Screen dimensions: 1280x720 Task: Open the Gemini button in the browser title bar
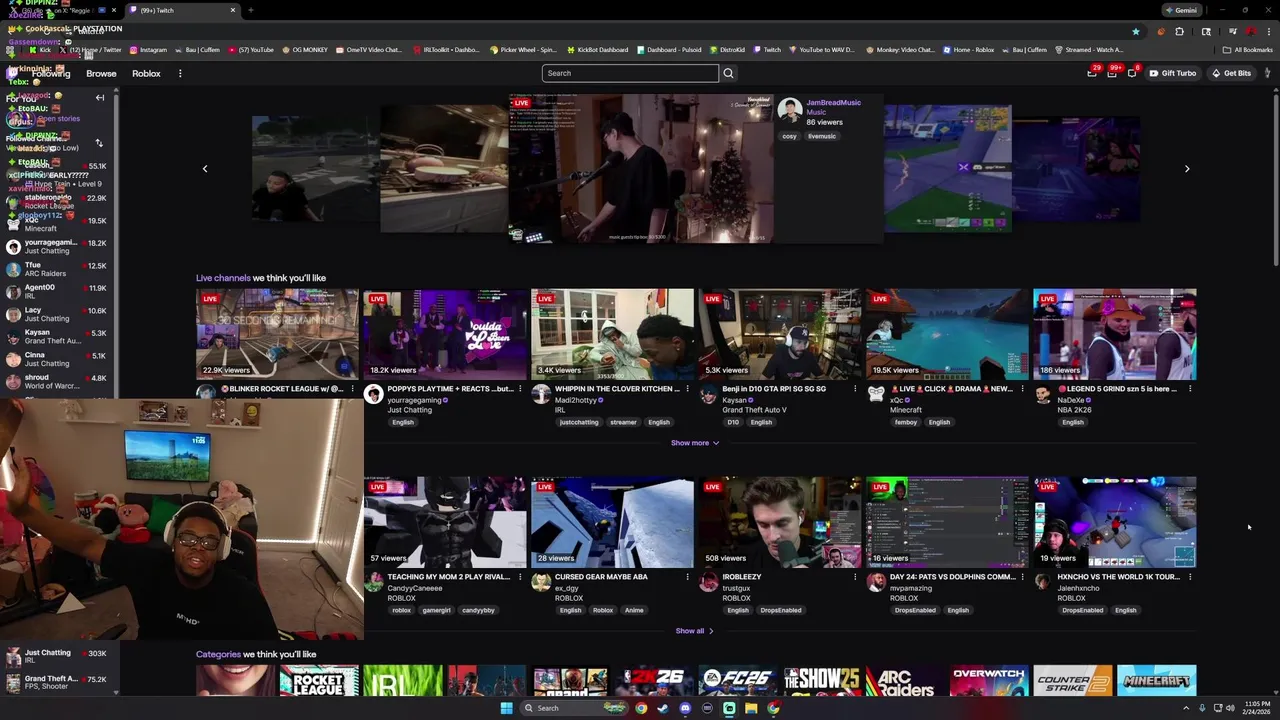(1181, 10)
